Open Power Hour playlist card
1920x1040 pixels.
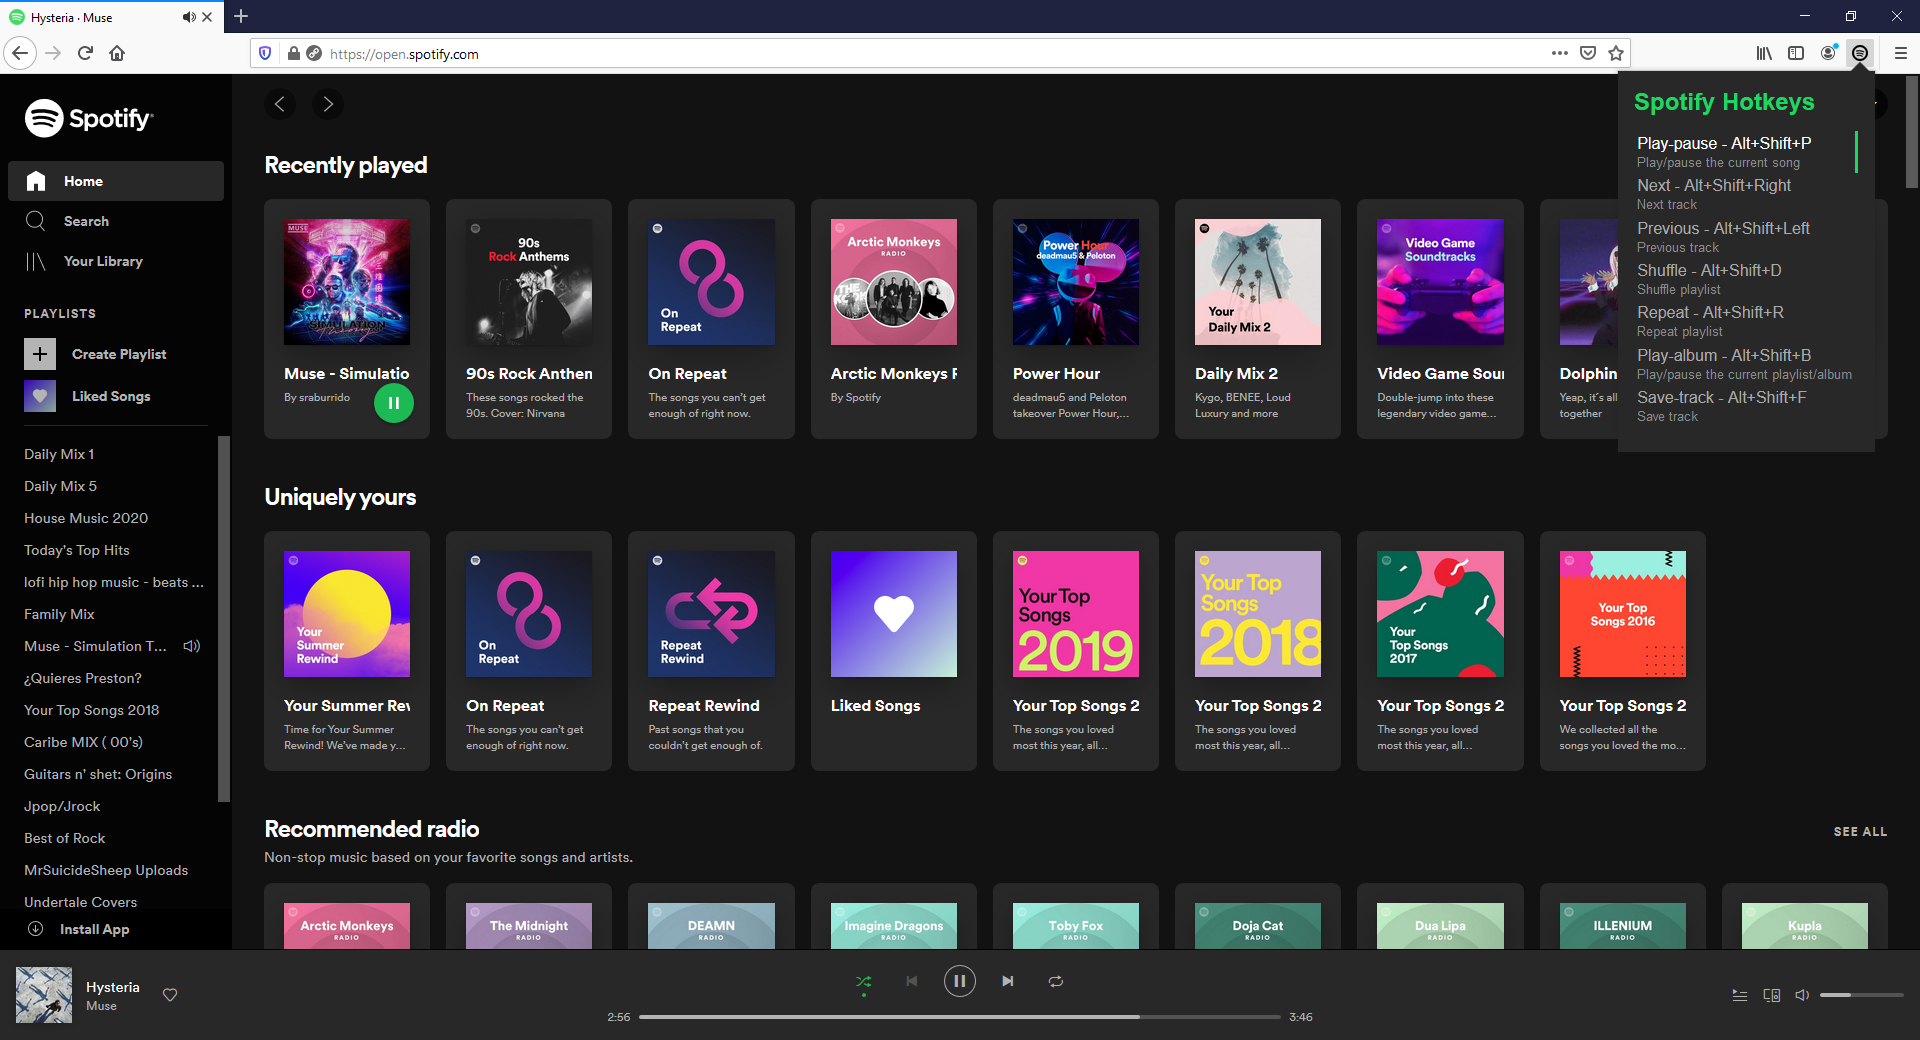1076,319
